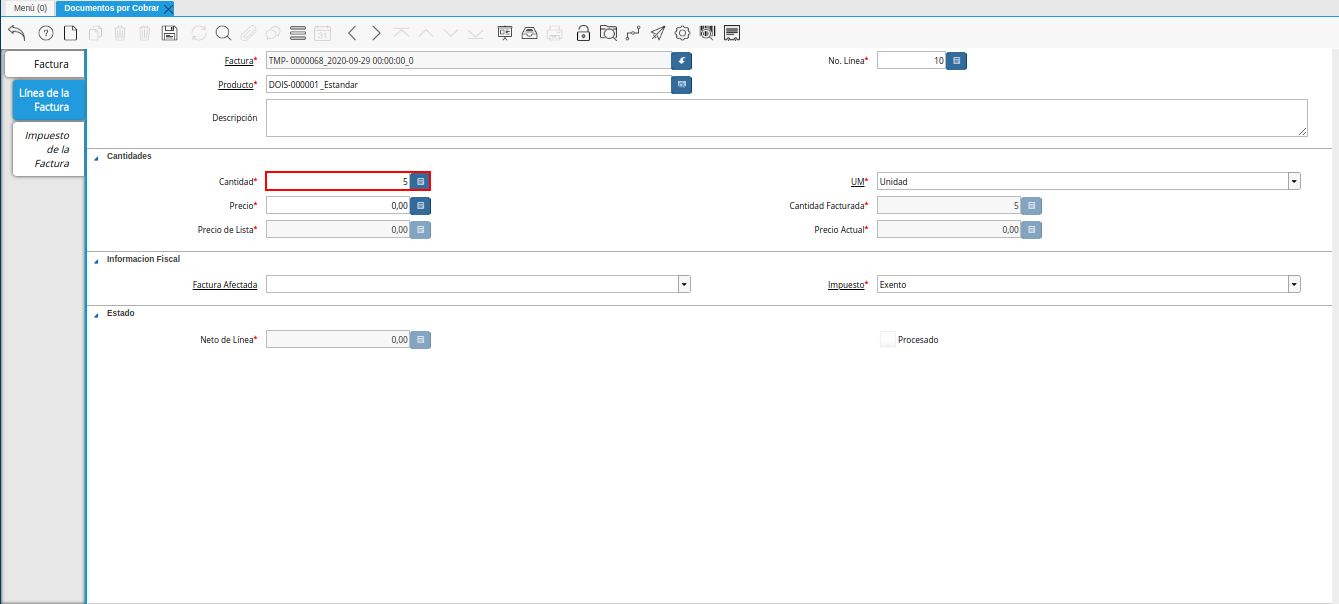Image resolution: width=1339 pixels, height=604 pixels.
Task: Switch to the Menú (0) tab
Action: pos(28,8)
